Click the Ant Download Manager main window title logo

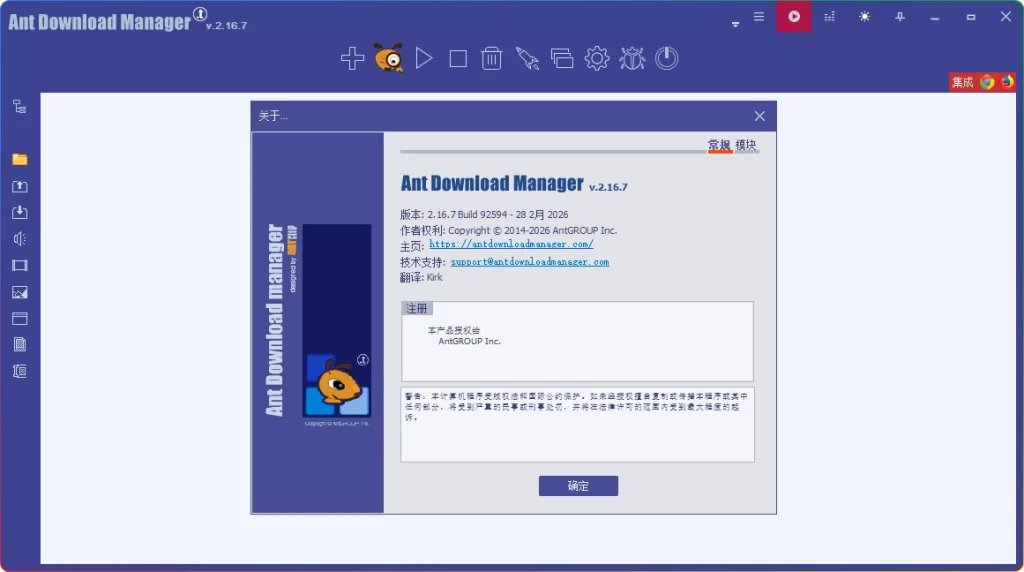tap(99, 22)
